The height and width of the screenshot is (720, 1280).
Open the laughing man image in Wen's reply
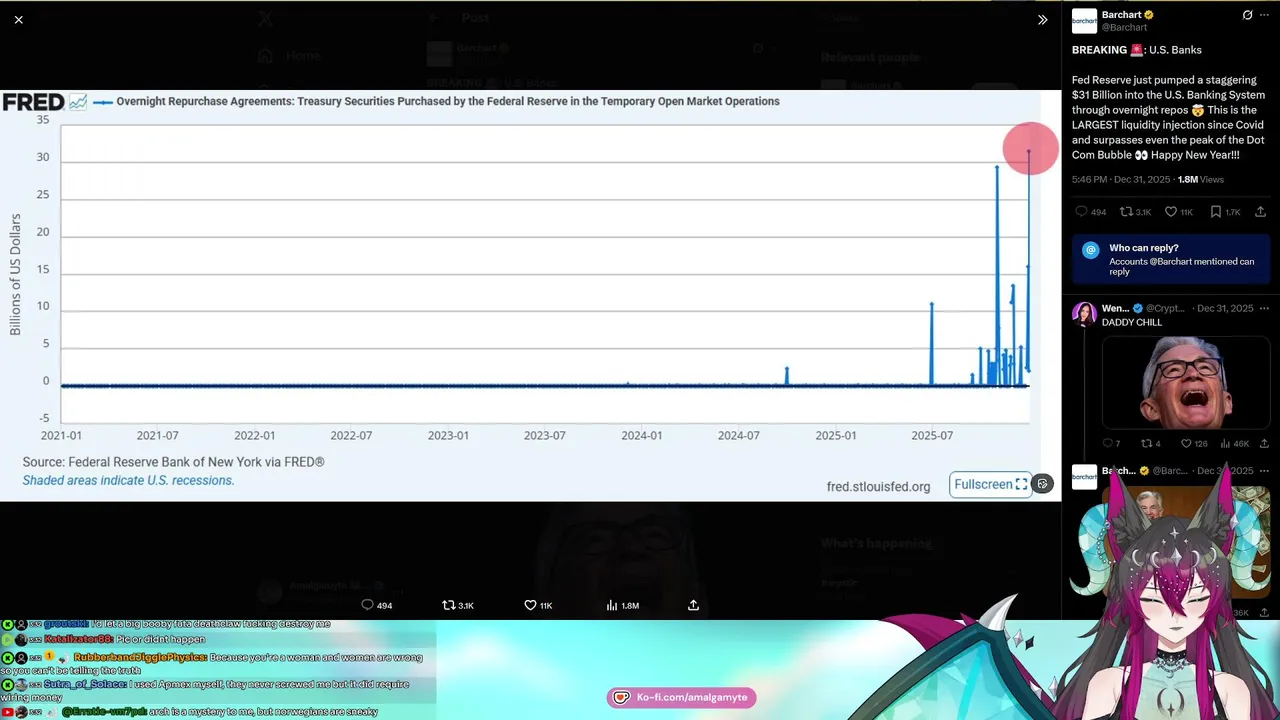click(x=1186, y=383)
